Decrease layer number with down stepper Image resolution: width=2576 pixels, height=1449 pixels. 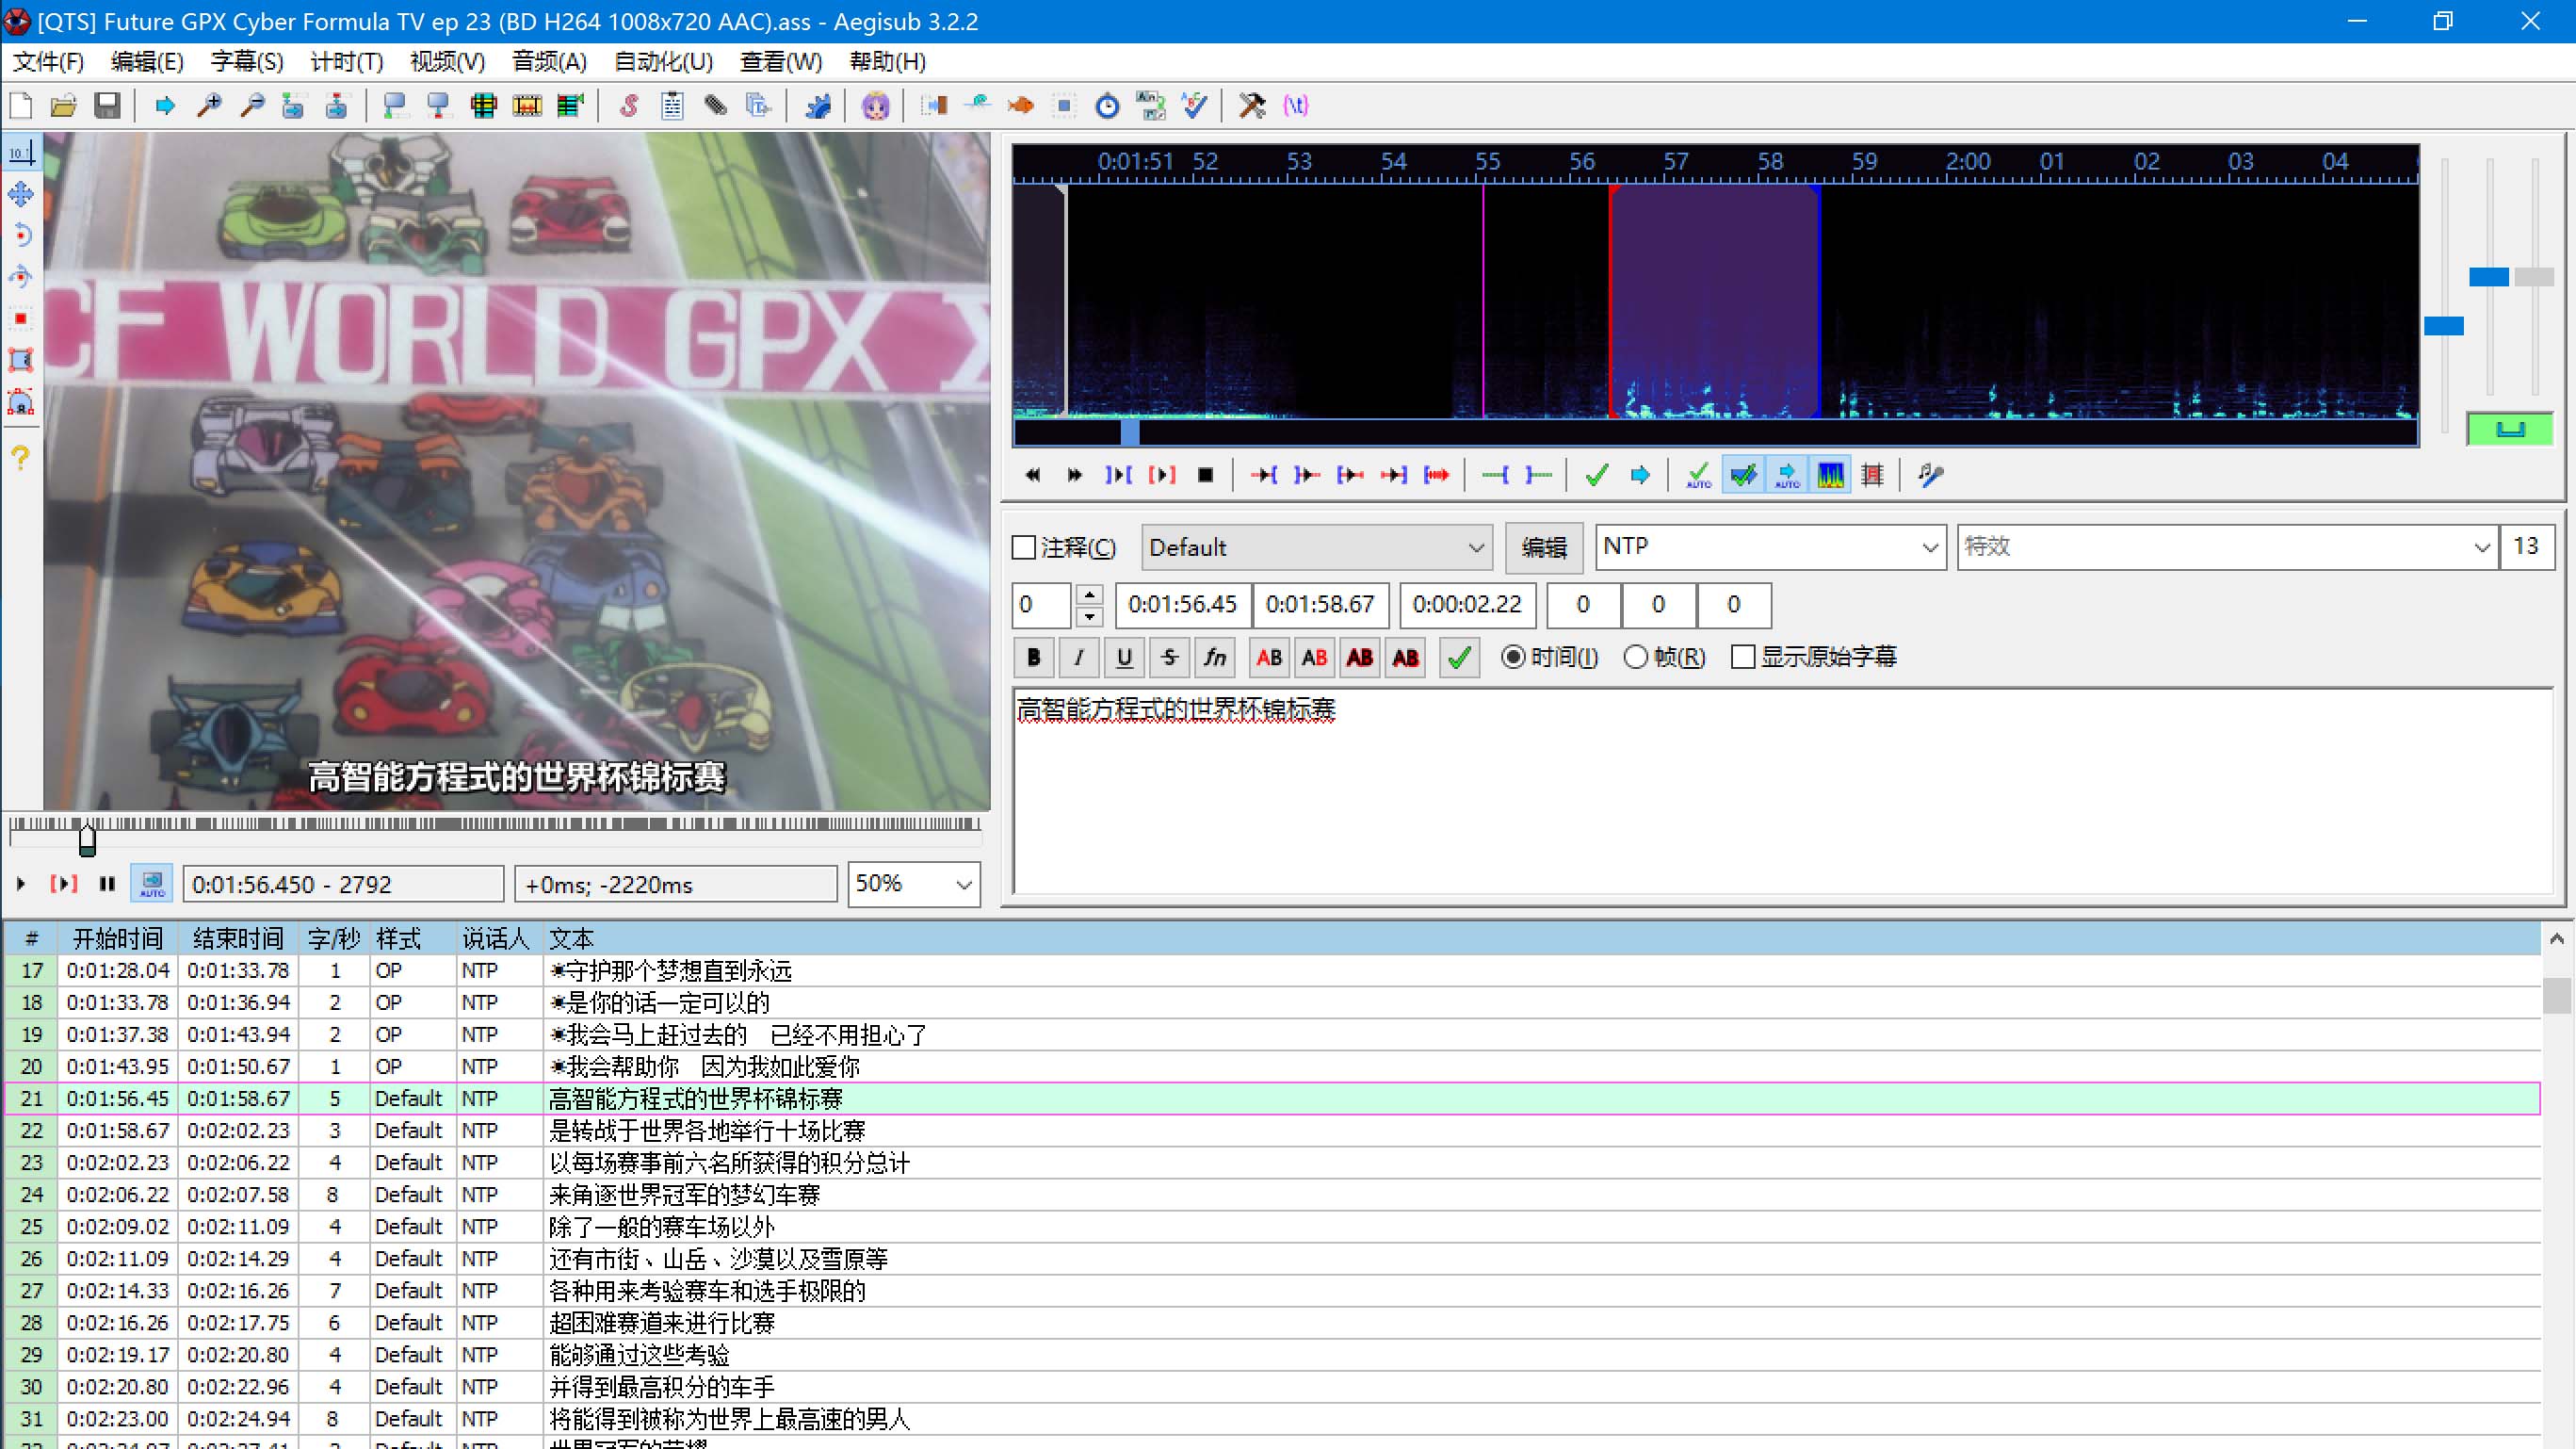tap(1090, 616)
